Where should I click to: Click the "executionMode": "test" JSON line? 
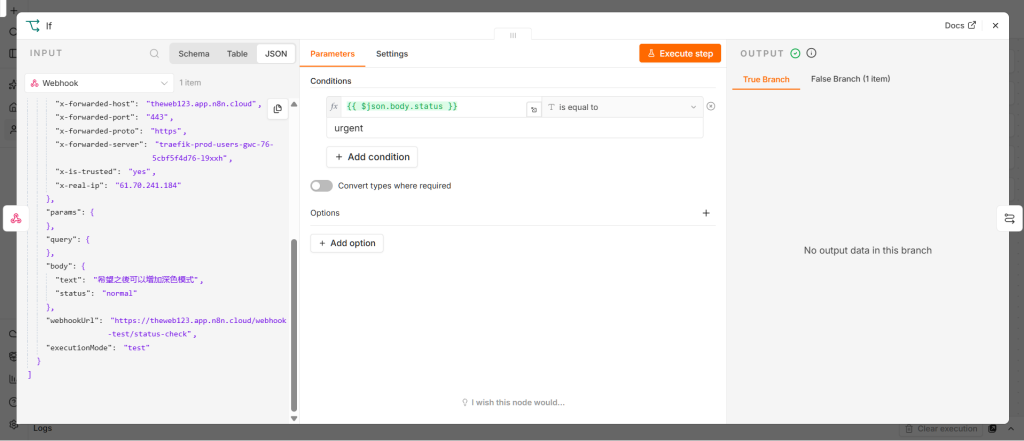coord(98,348)
